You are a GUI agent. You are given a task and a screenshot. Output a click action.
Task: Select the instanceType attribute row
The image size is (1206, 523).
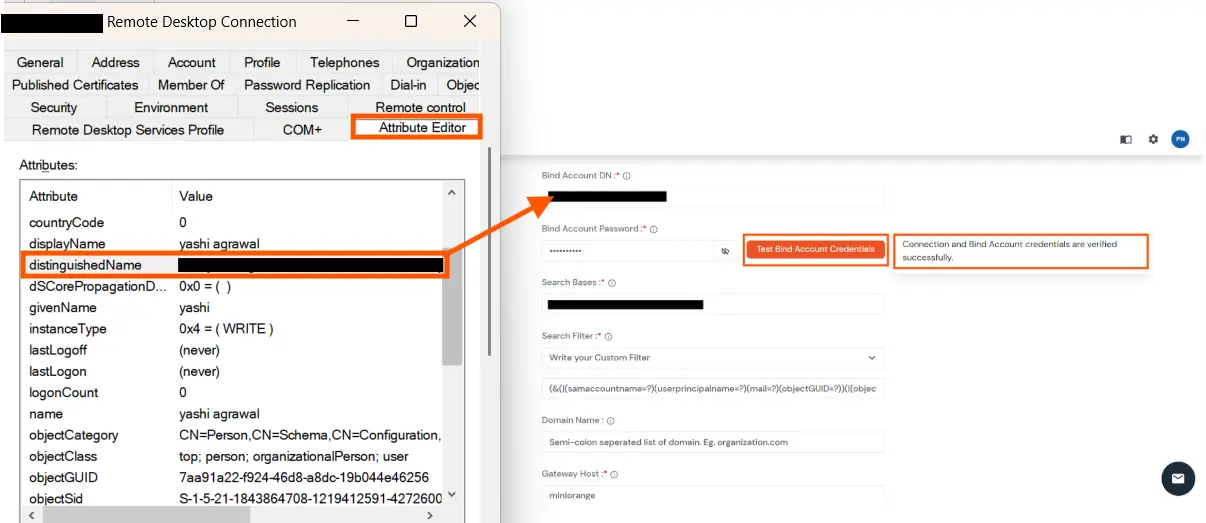[x=232, y=329]
